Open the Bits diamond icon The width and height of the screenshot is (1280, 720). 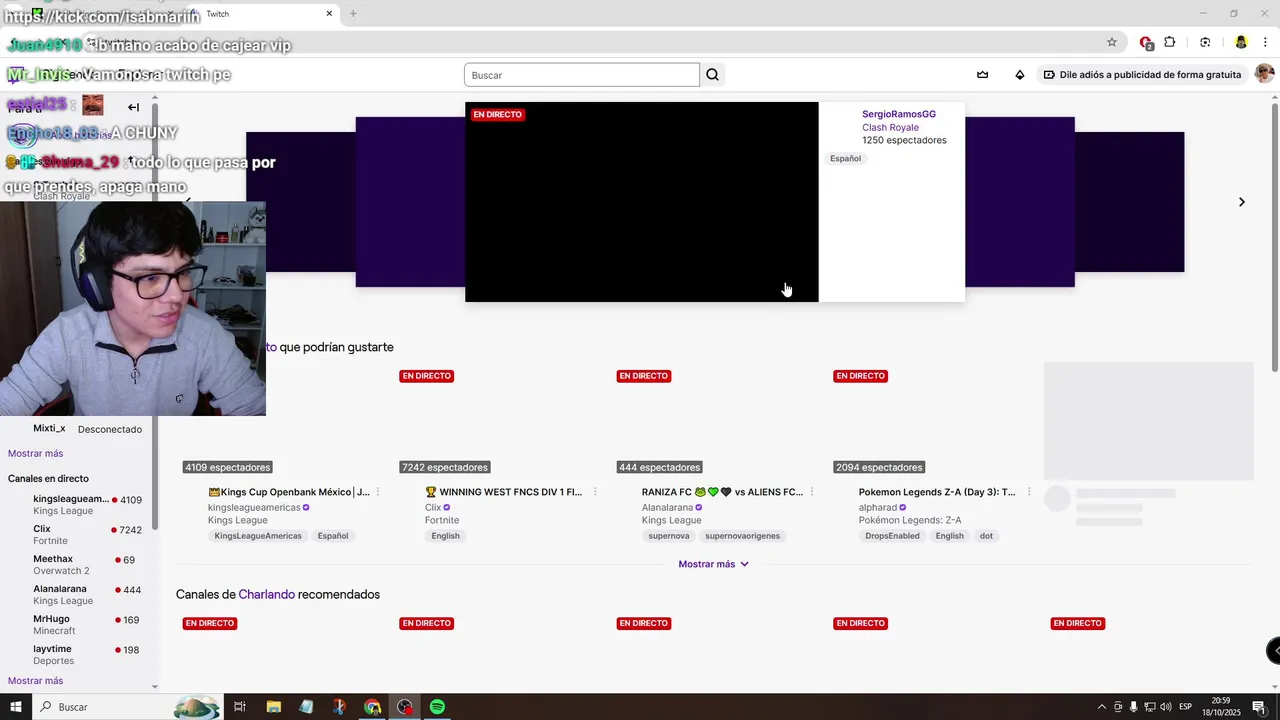(x=1019, y=75)
